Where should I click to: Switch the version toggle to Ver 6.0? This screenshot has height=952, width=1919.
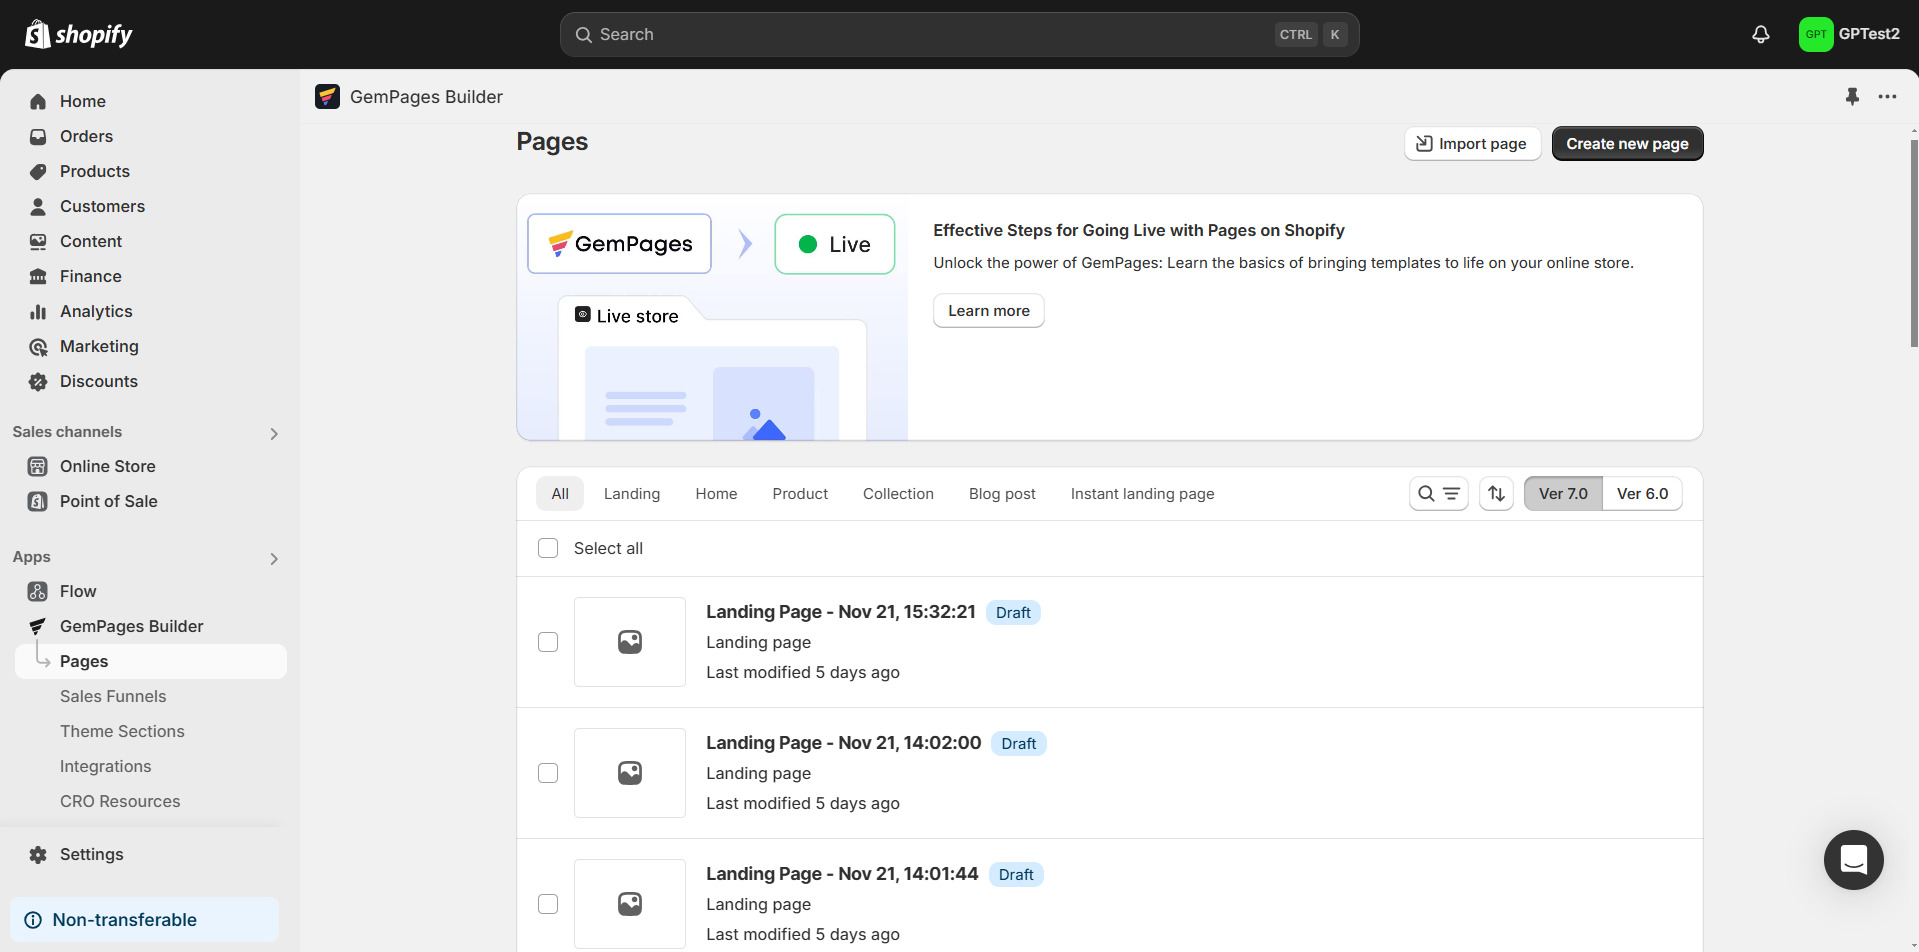pyautogui.click(x=1641, y=493)
